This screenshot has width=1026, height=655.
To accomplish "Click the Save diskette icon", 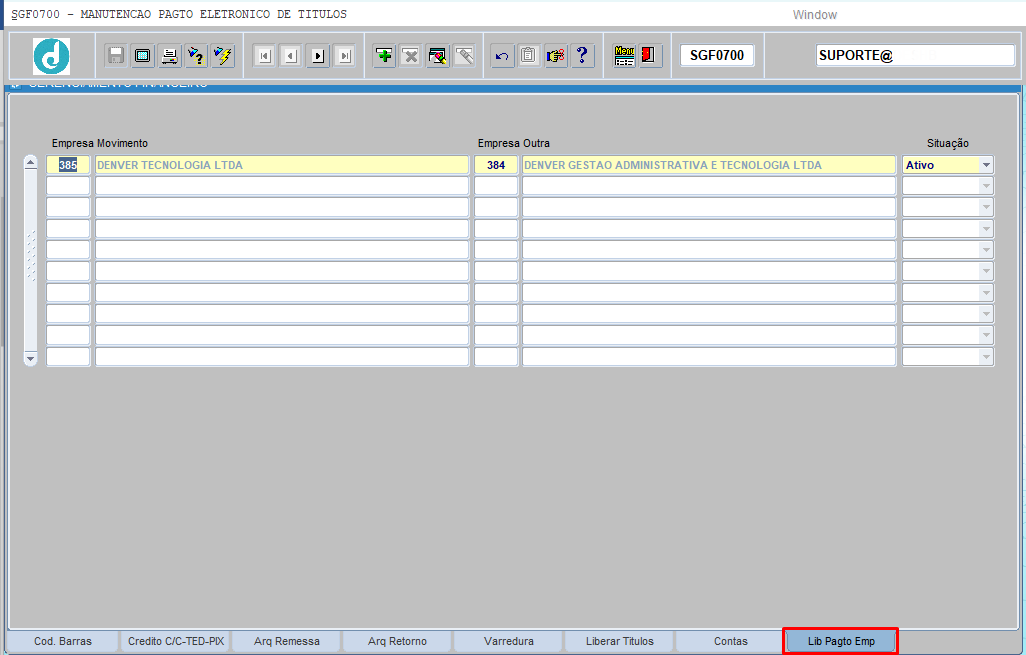I will click(x=116, y=56).
